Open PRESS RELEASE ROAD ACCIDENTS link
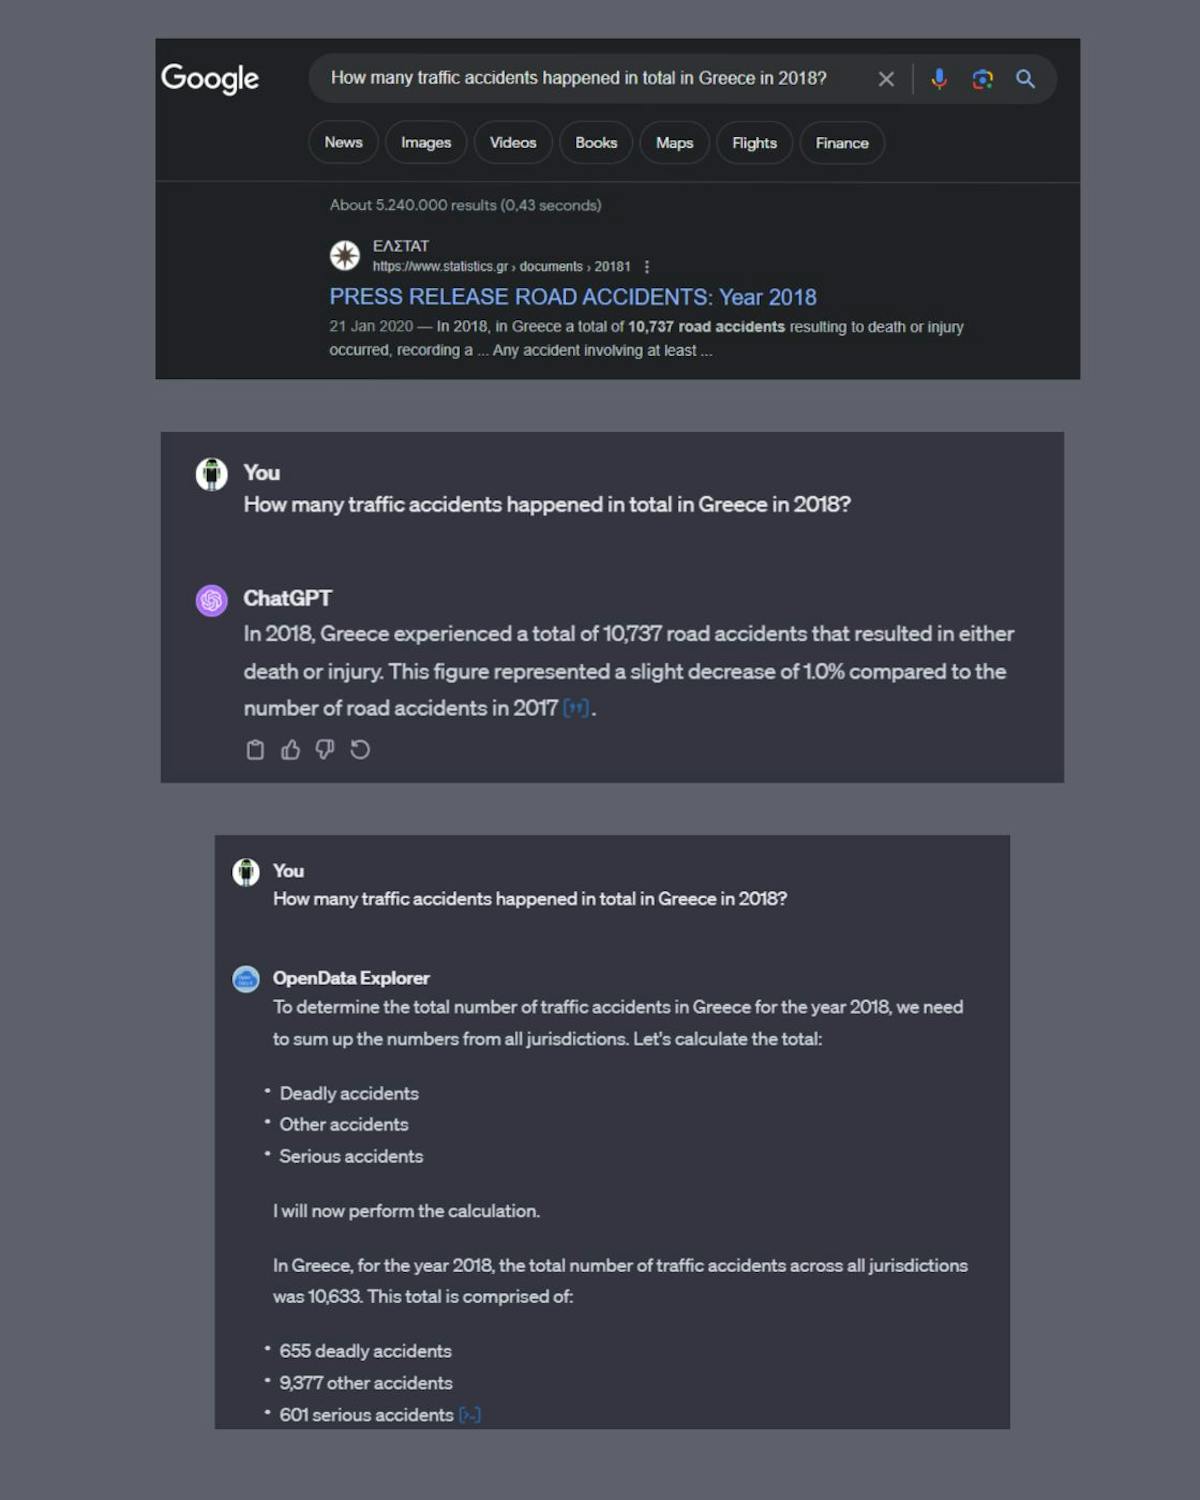 pyautogui.click(x=573, y=297)
